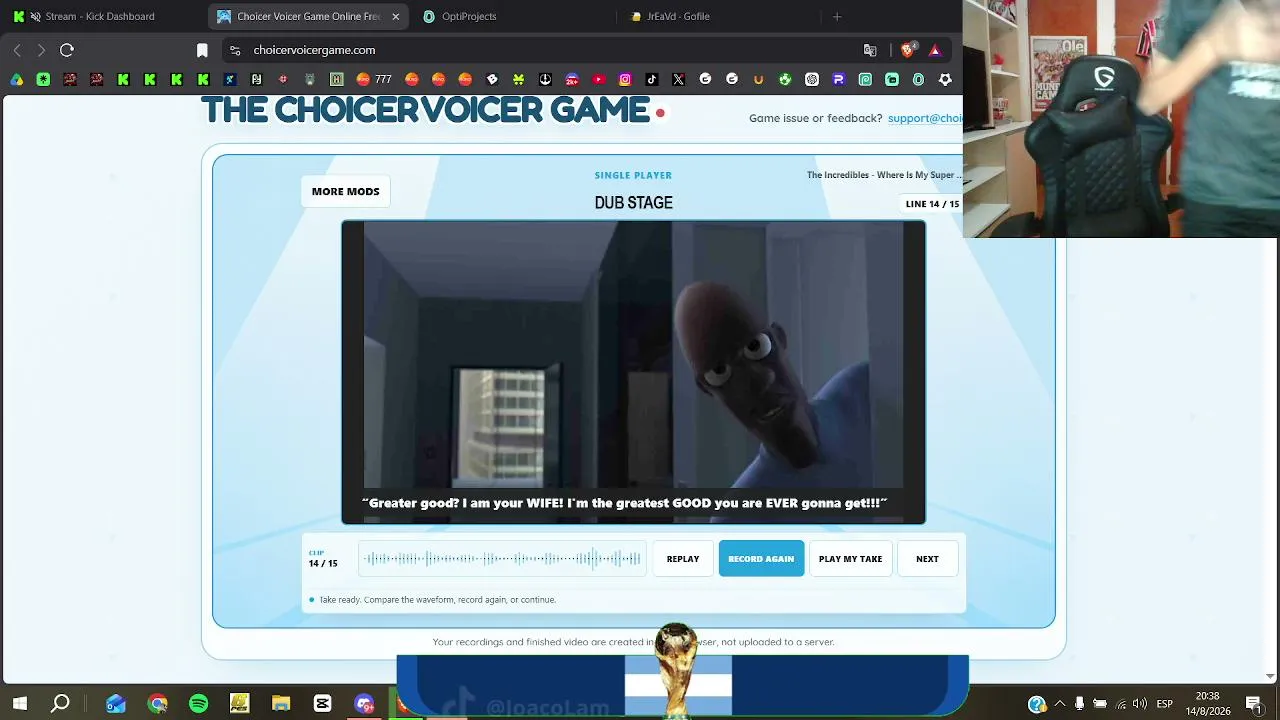Open the Instagram bookmark
1280x720 pixels.
coord(625,79)
